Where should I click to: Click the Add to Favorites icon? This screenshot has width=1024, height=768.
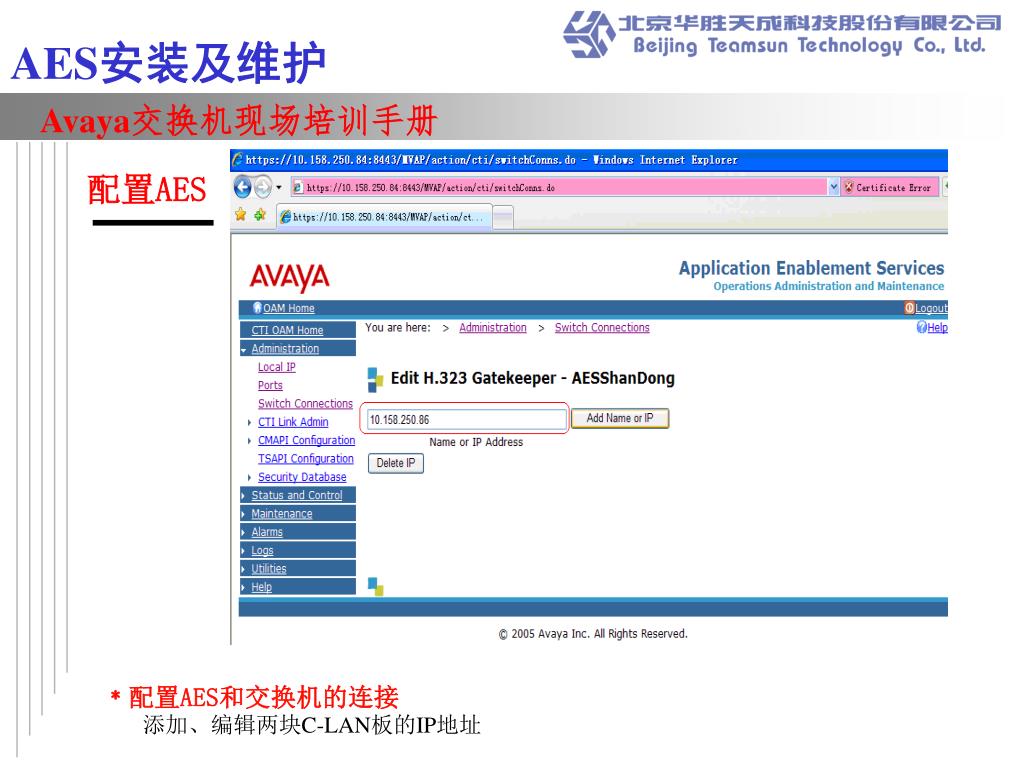(x=260, y=215)
